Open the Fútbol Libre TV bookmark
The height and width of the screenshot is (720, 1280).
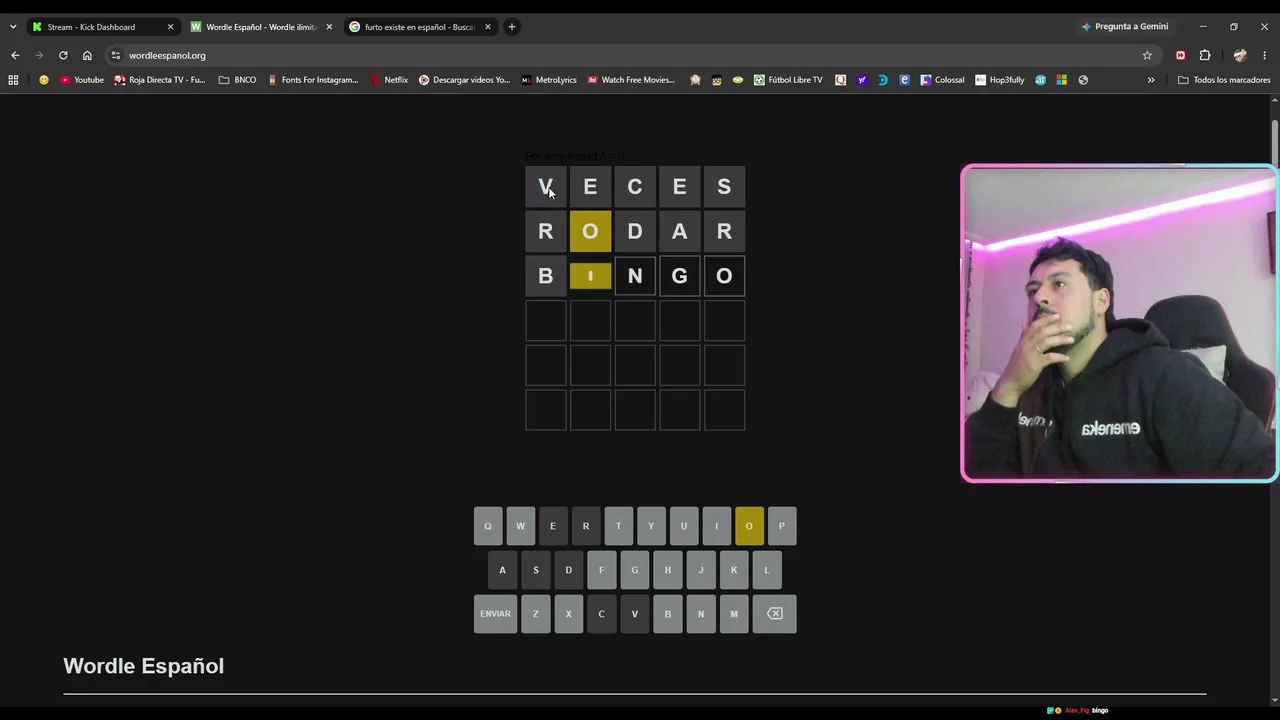pyautogui.click(x=788, y=80)
